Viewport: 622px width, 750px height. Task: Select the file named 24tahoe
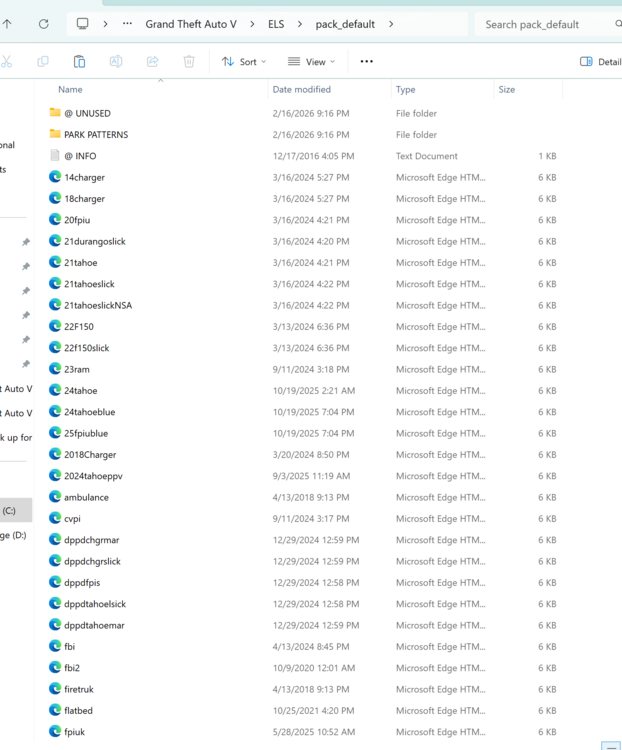81,391
